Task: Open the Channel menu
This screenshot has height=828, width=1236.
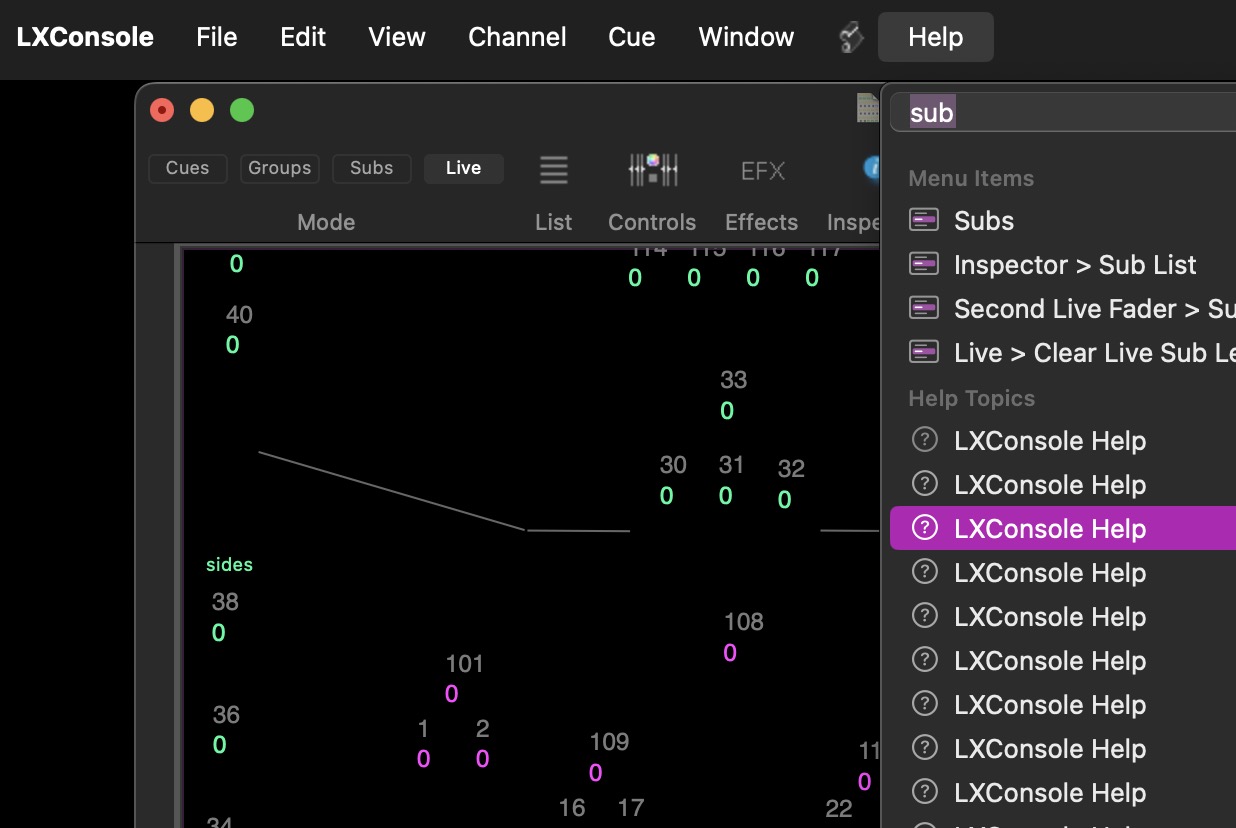Action: (517, 37)
